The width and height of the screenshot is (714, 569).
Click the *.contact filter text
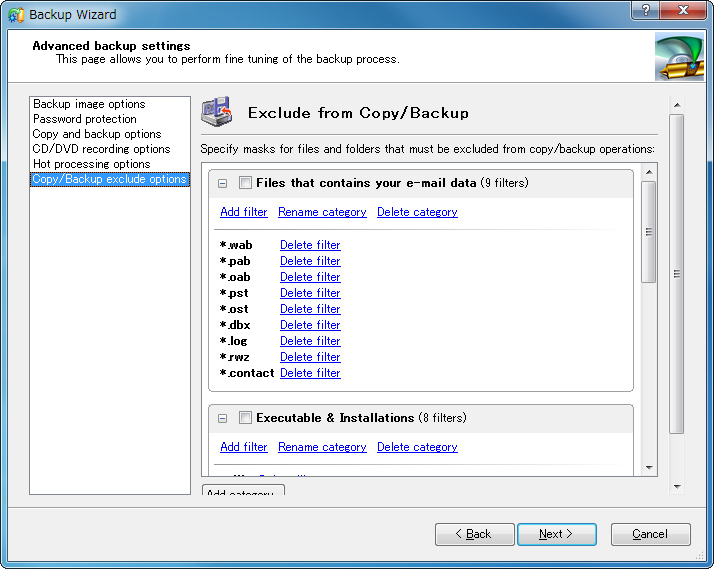tap(247, 373)
